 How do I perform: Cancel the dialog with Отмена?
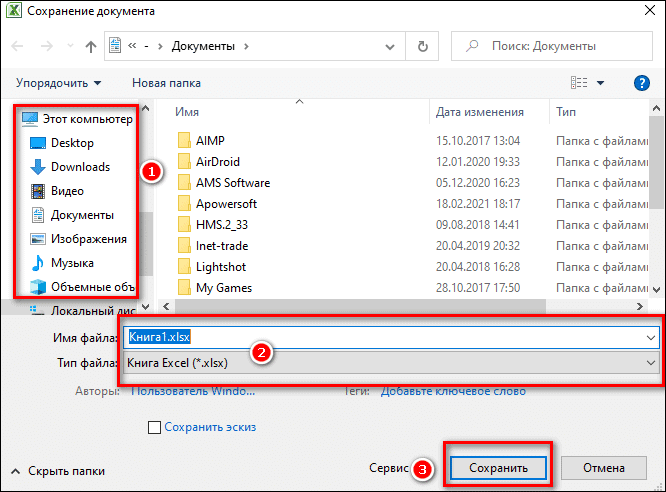604,468
